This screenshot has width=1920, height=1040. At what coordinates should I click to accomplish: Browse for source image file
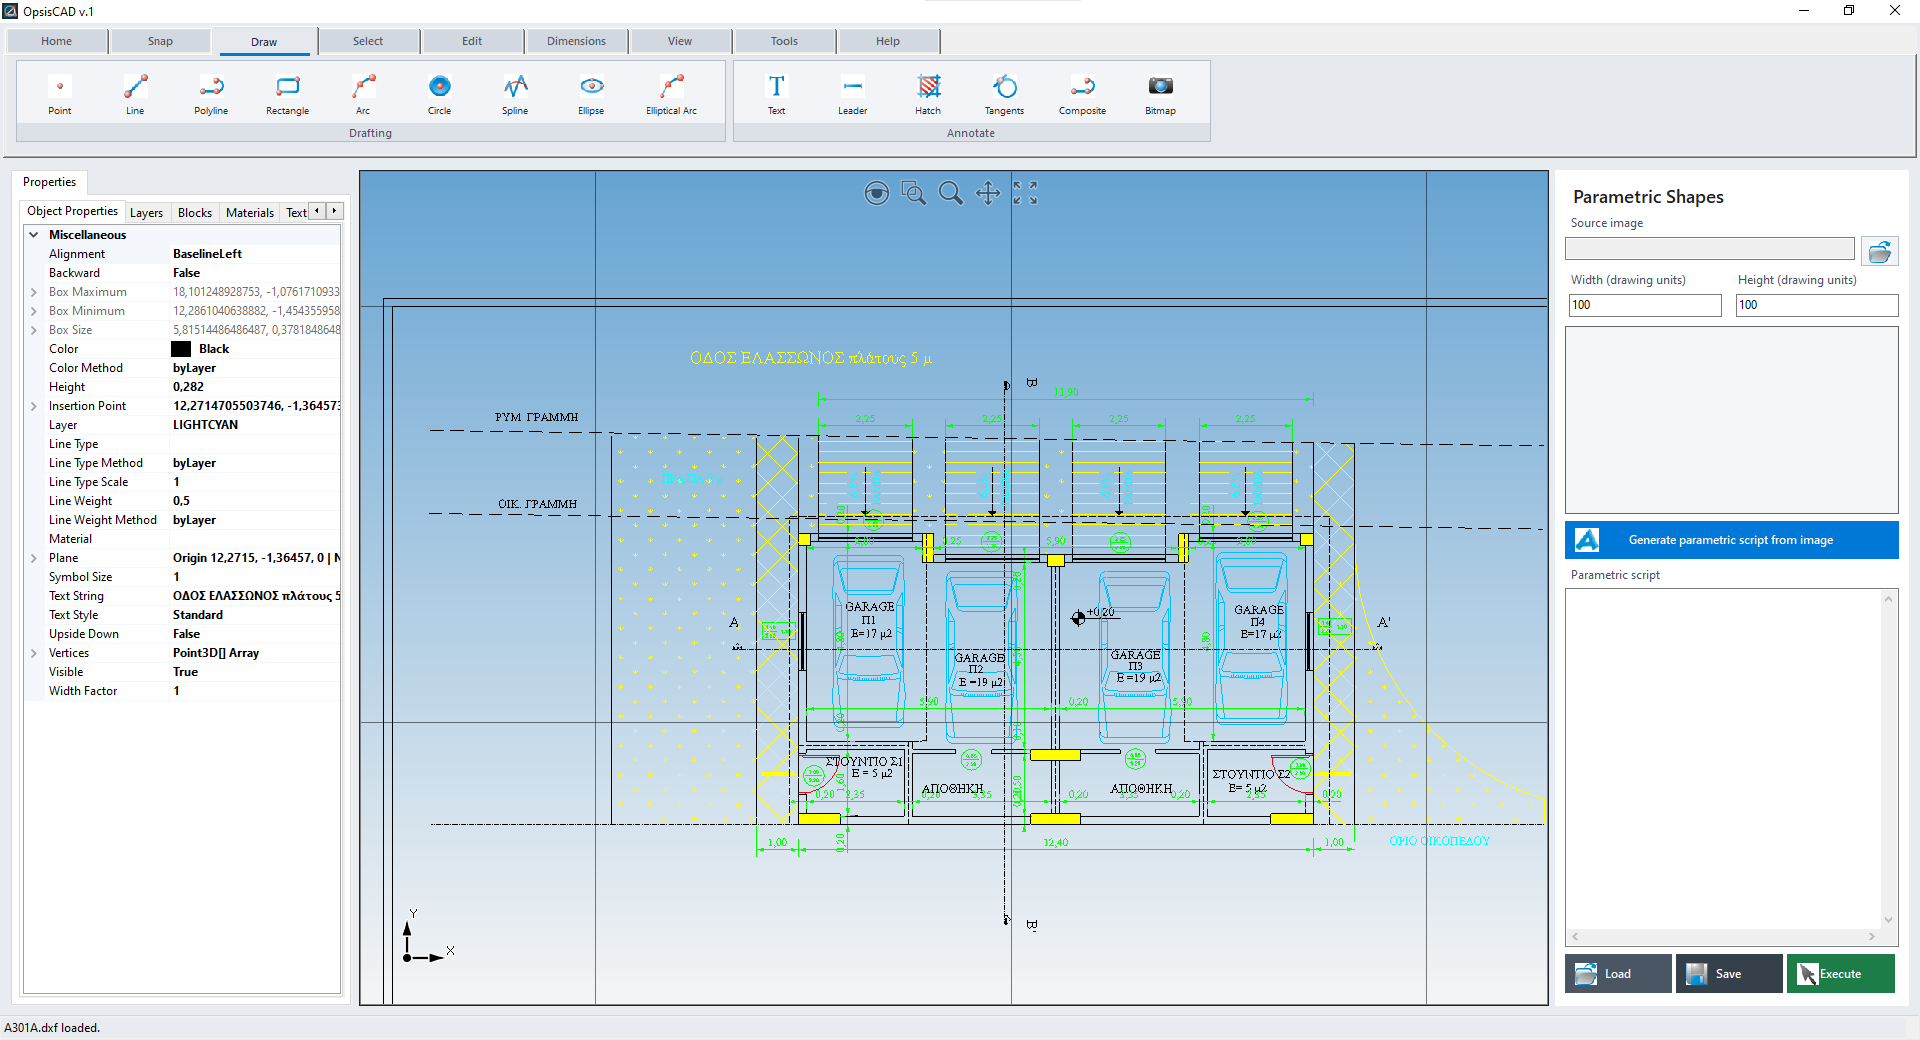[1880, 251]
